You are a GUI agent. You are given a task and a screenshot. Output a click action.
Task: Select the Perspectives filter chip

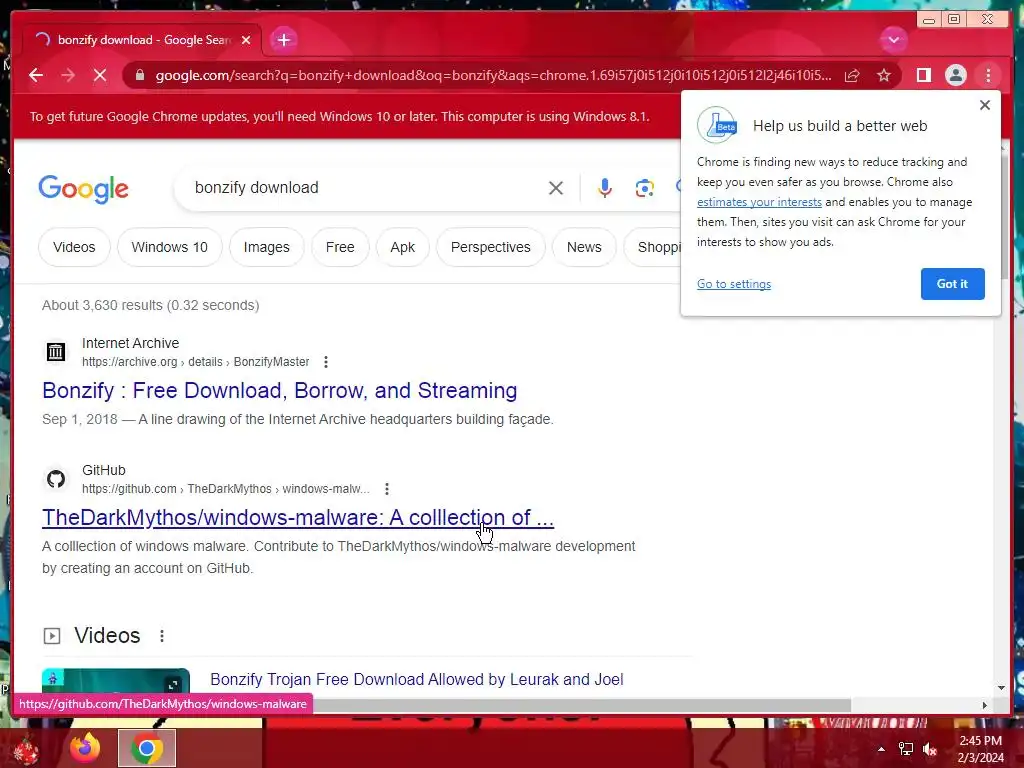(490, 247)
